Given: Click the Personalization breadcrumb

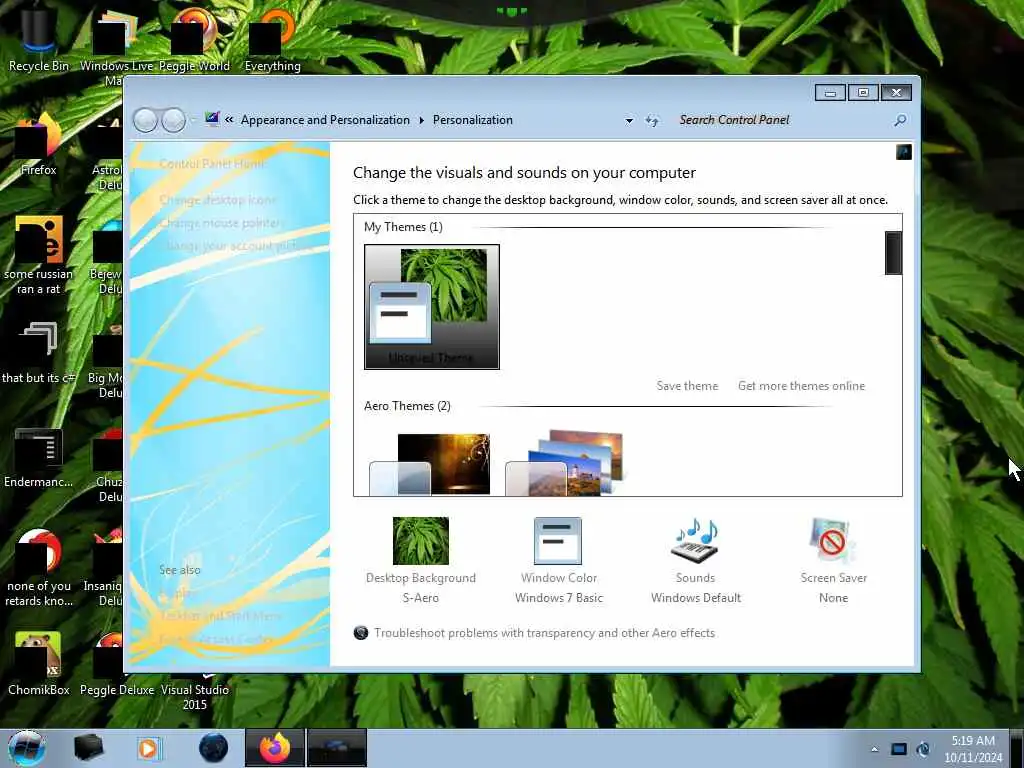Looking at the screenshot, I should (x=473, y=120).
